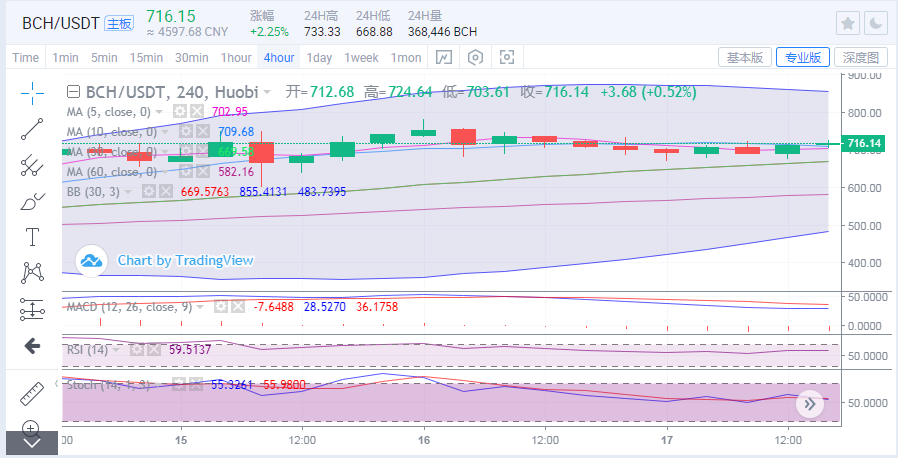Viewport: 898px width, 458px height.
Task: Add BCH/USDT to favorites with star
Action: point(848,23)
